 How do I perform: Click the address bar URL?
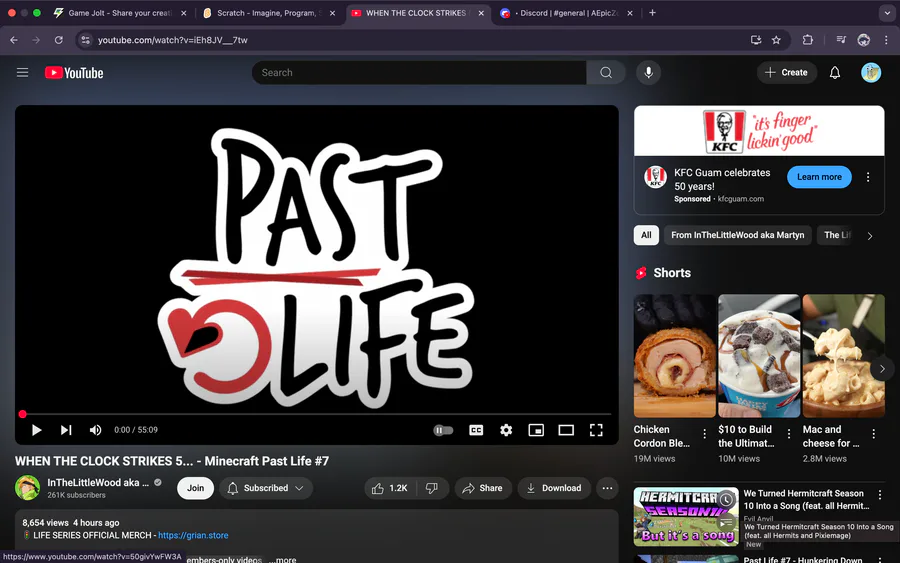pos(172,40)
